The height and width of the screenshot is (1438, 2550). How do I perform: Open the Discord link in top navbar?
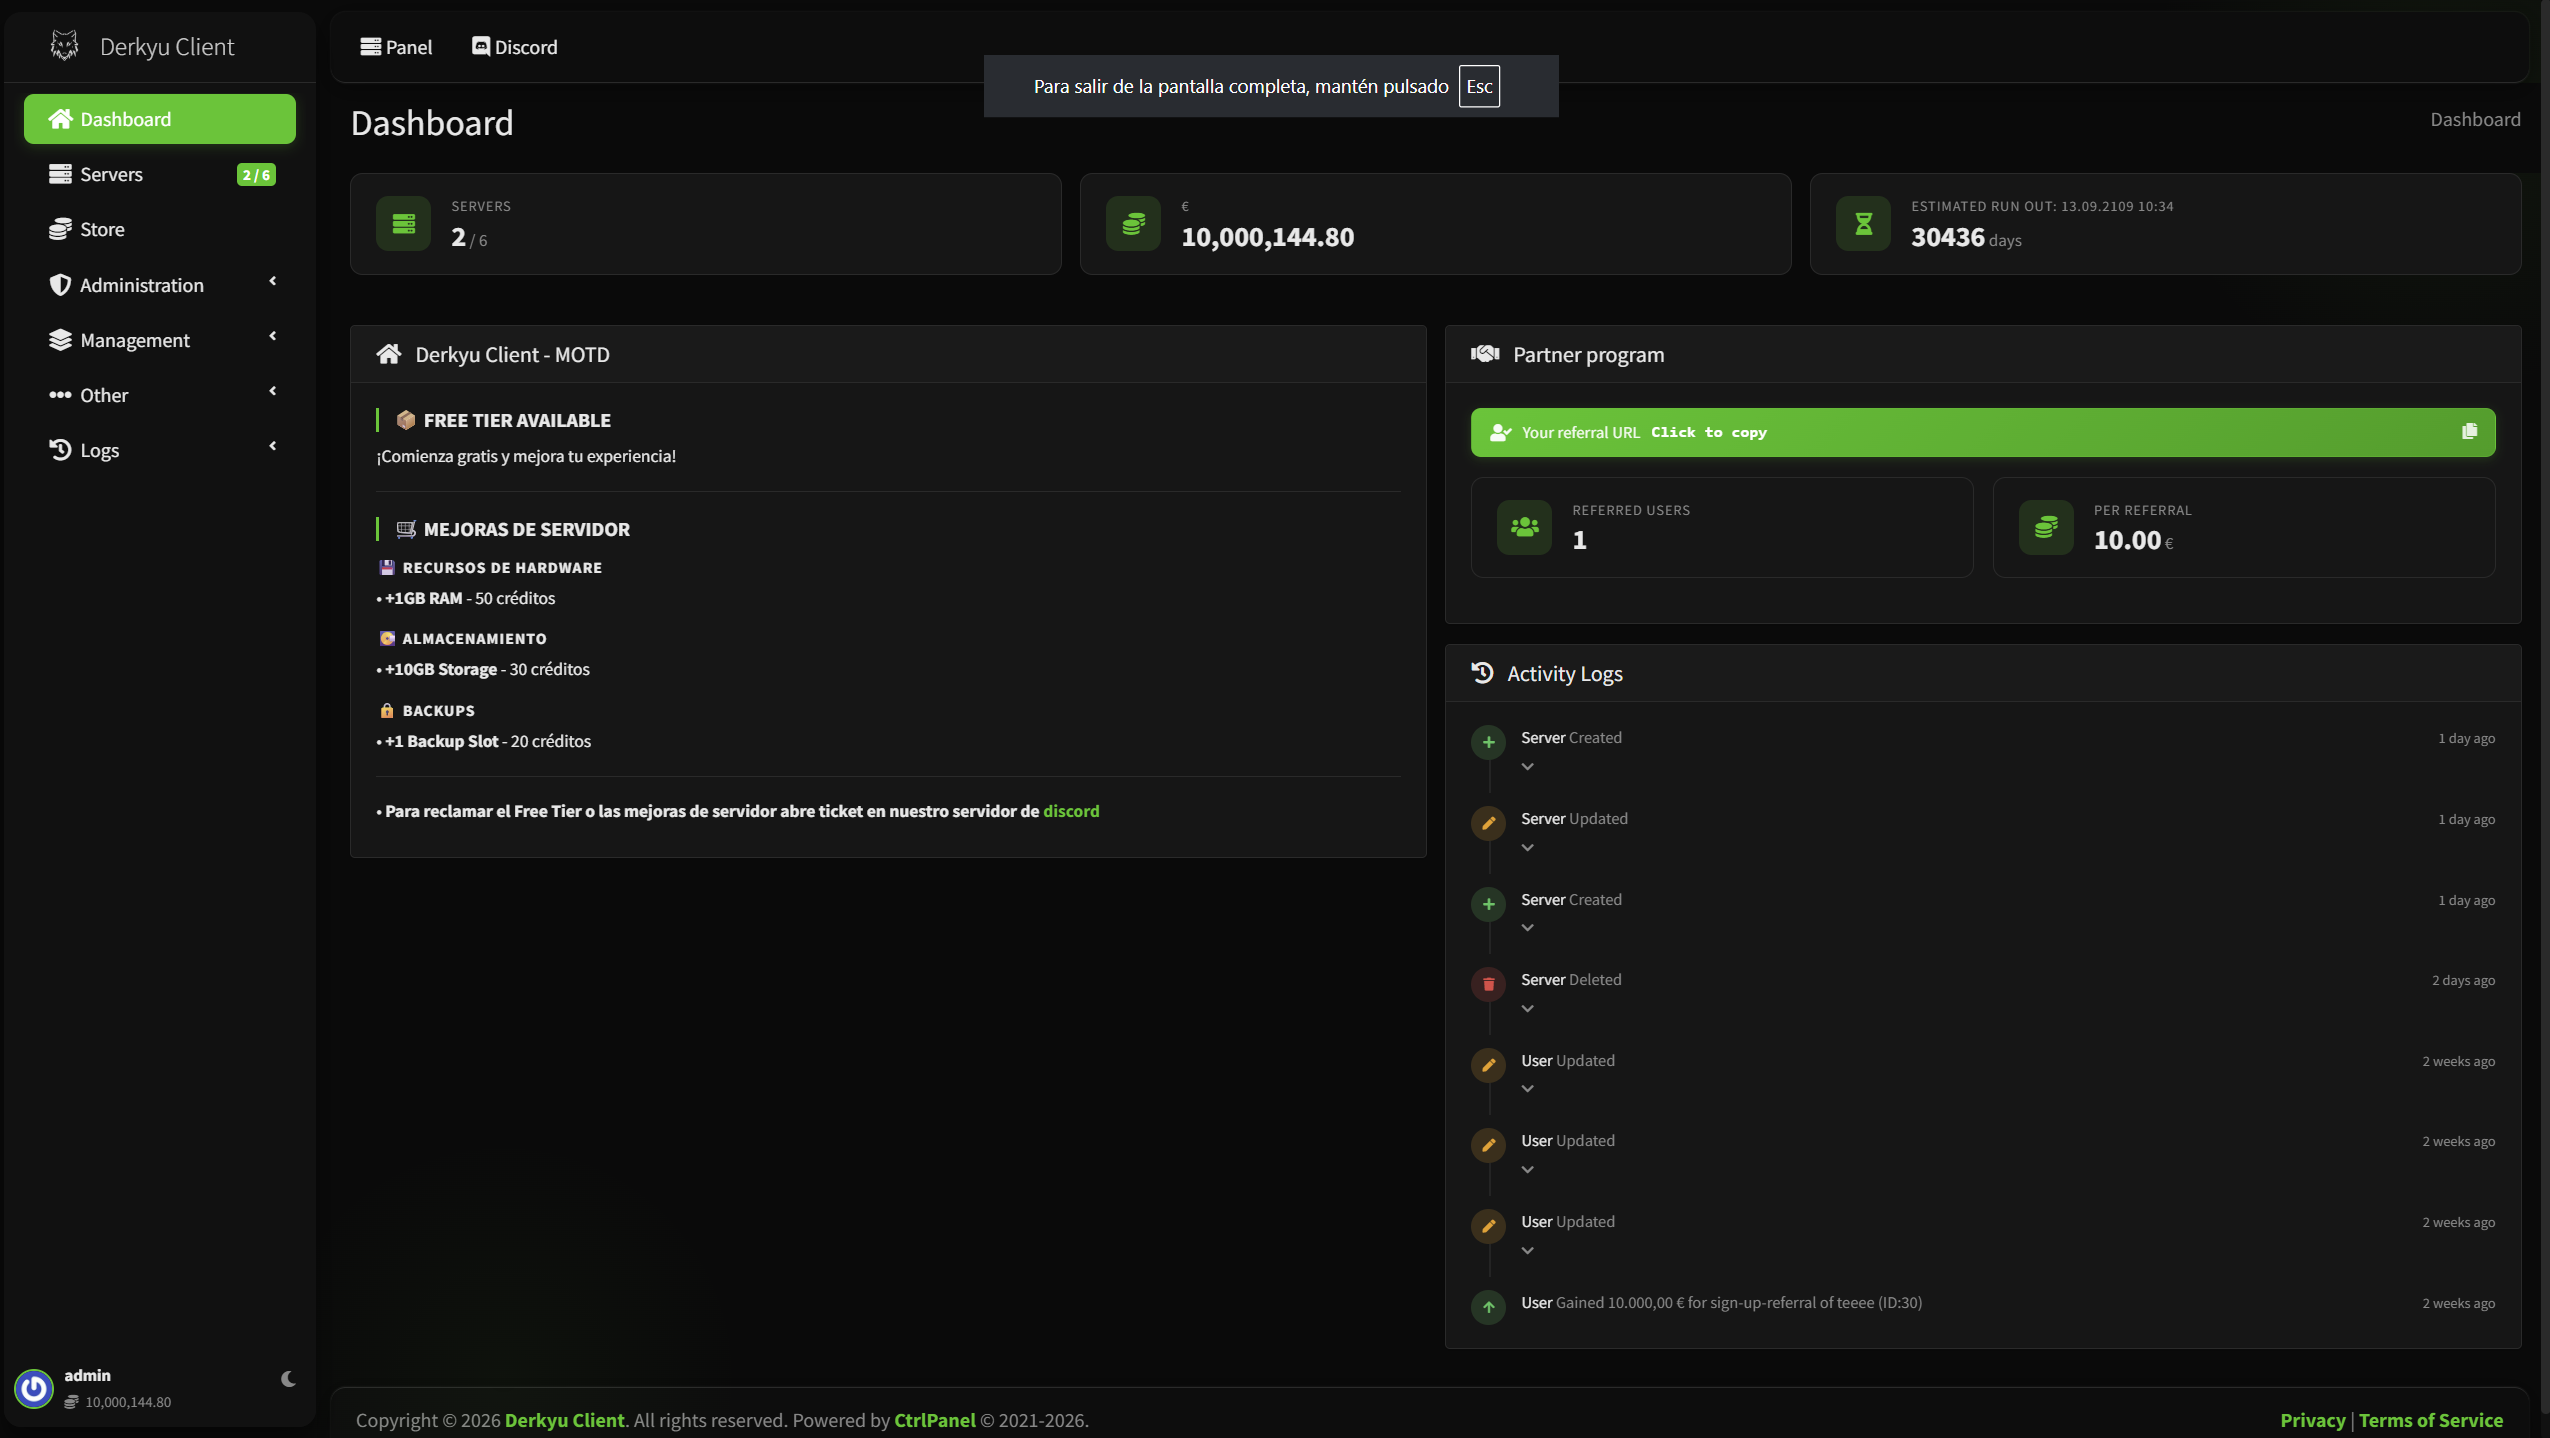tap(514, 47)
